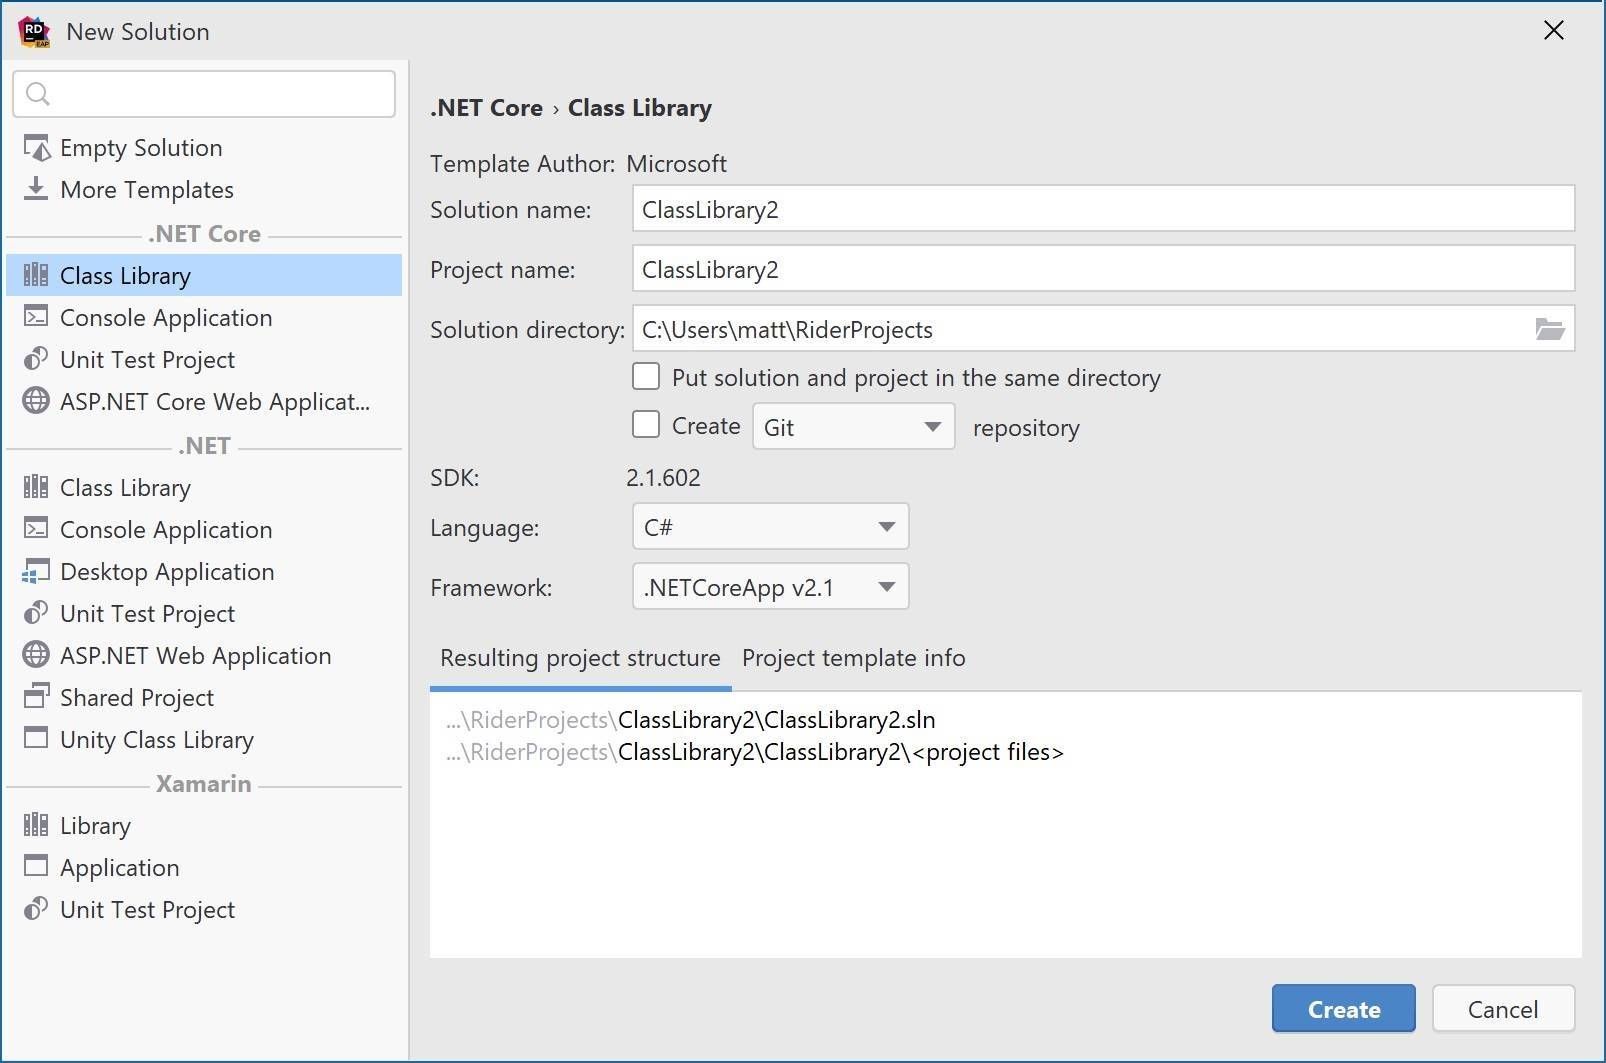Click the Xamarin Application icon
This screenshot has width=1606, height=1063.
[x=36, y=867]
